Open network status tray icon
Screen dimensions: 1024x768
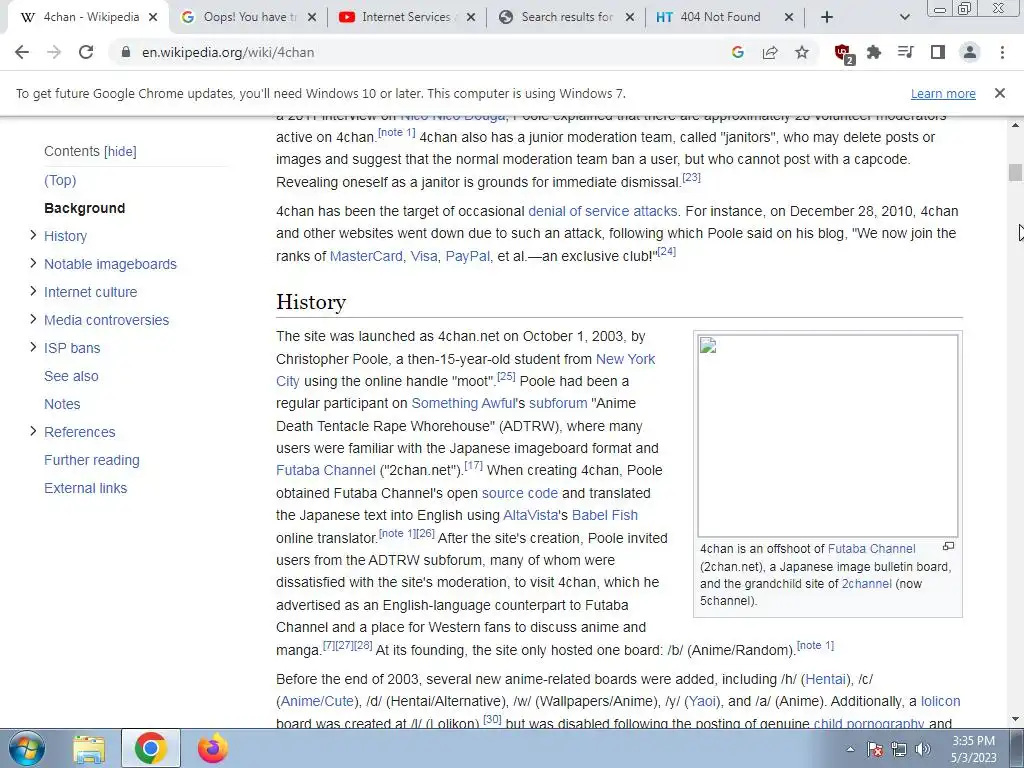tap(899, 749)
